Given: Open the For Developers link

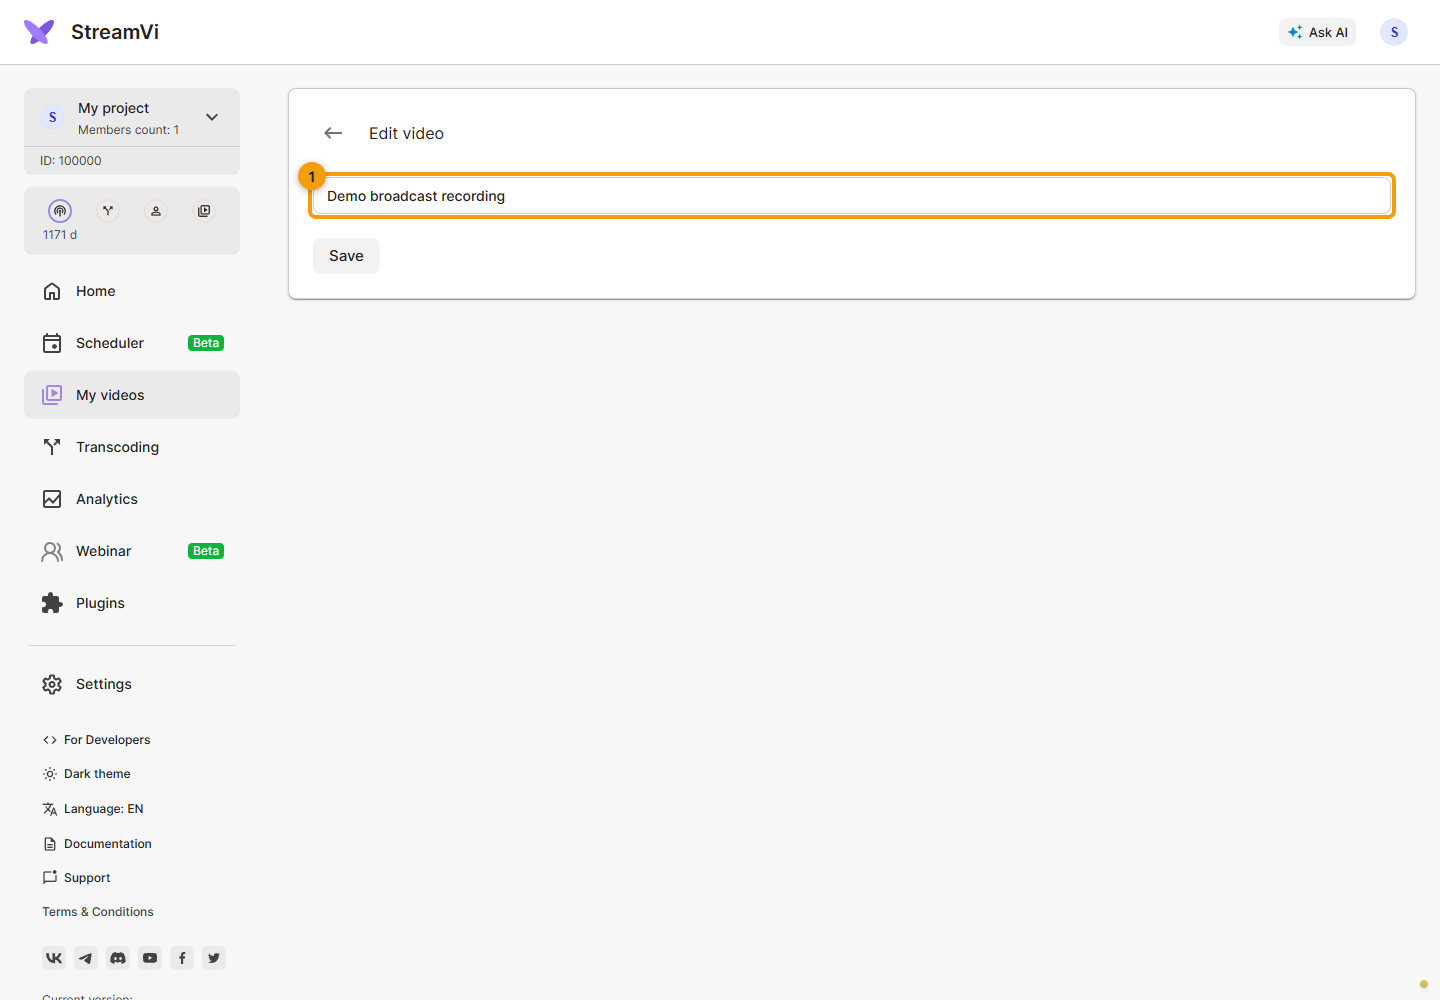Looking at the screenshot, I should click(96, 740).
